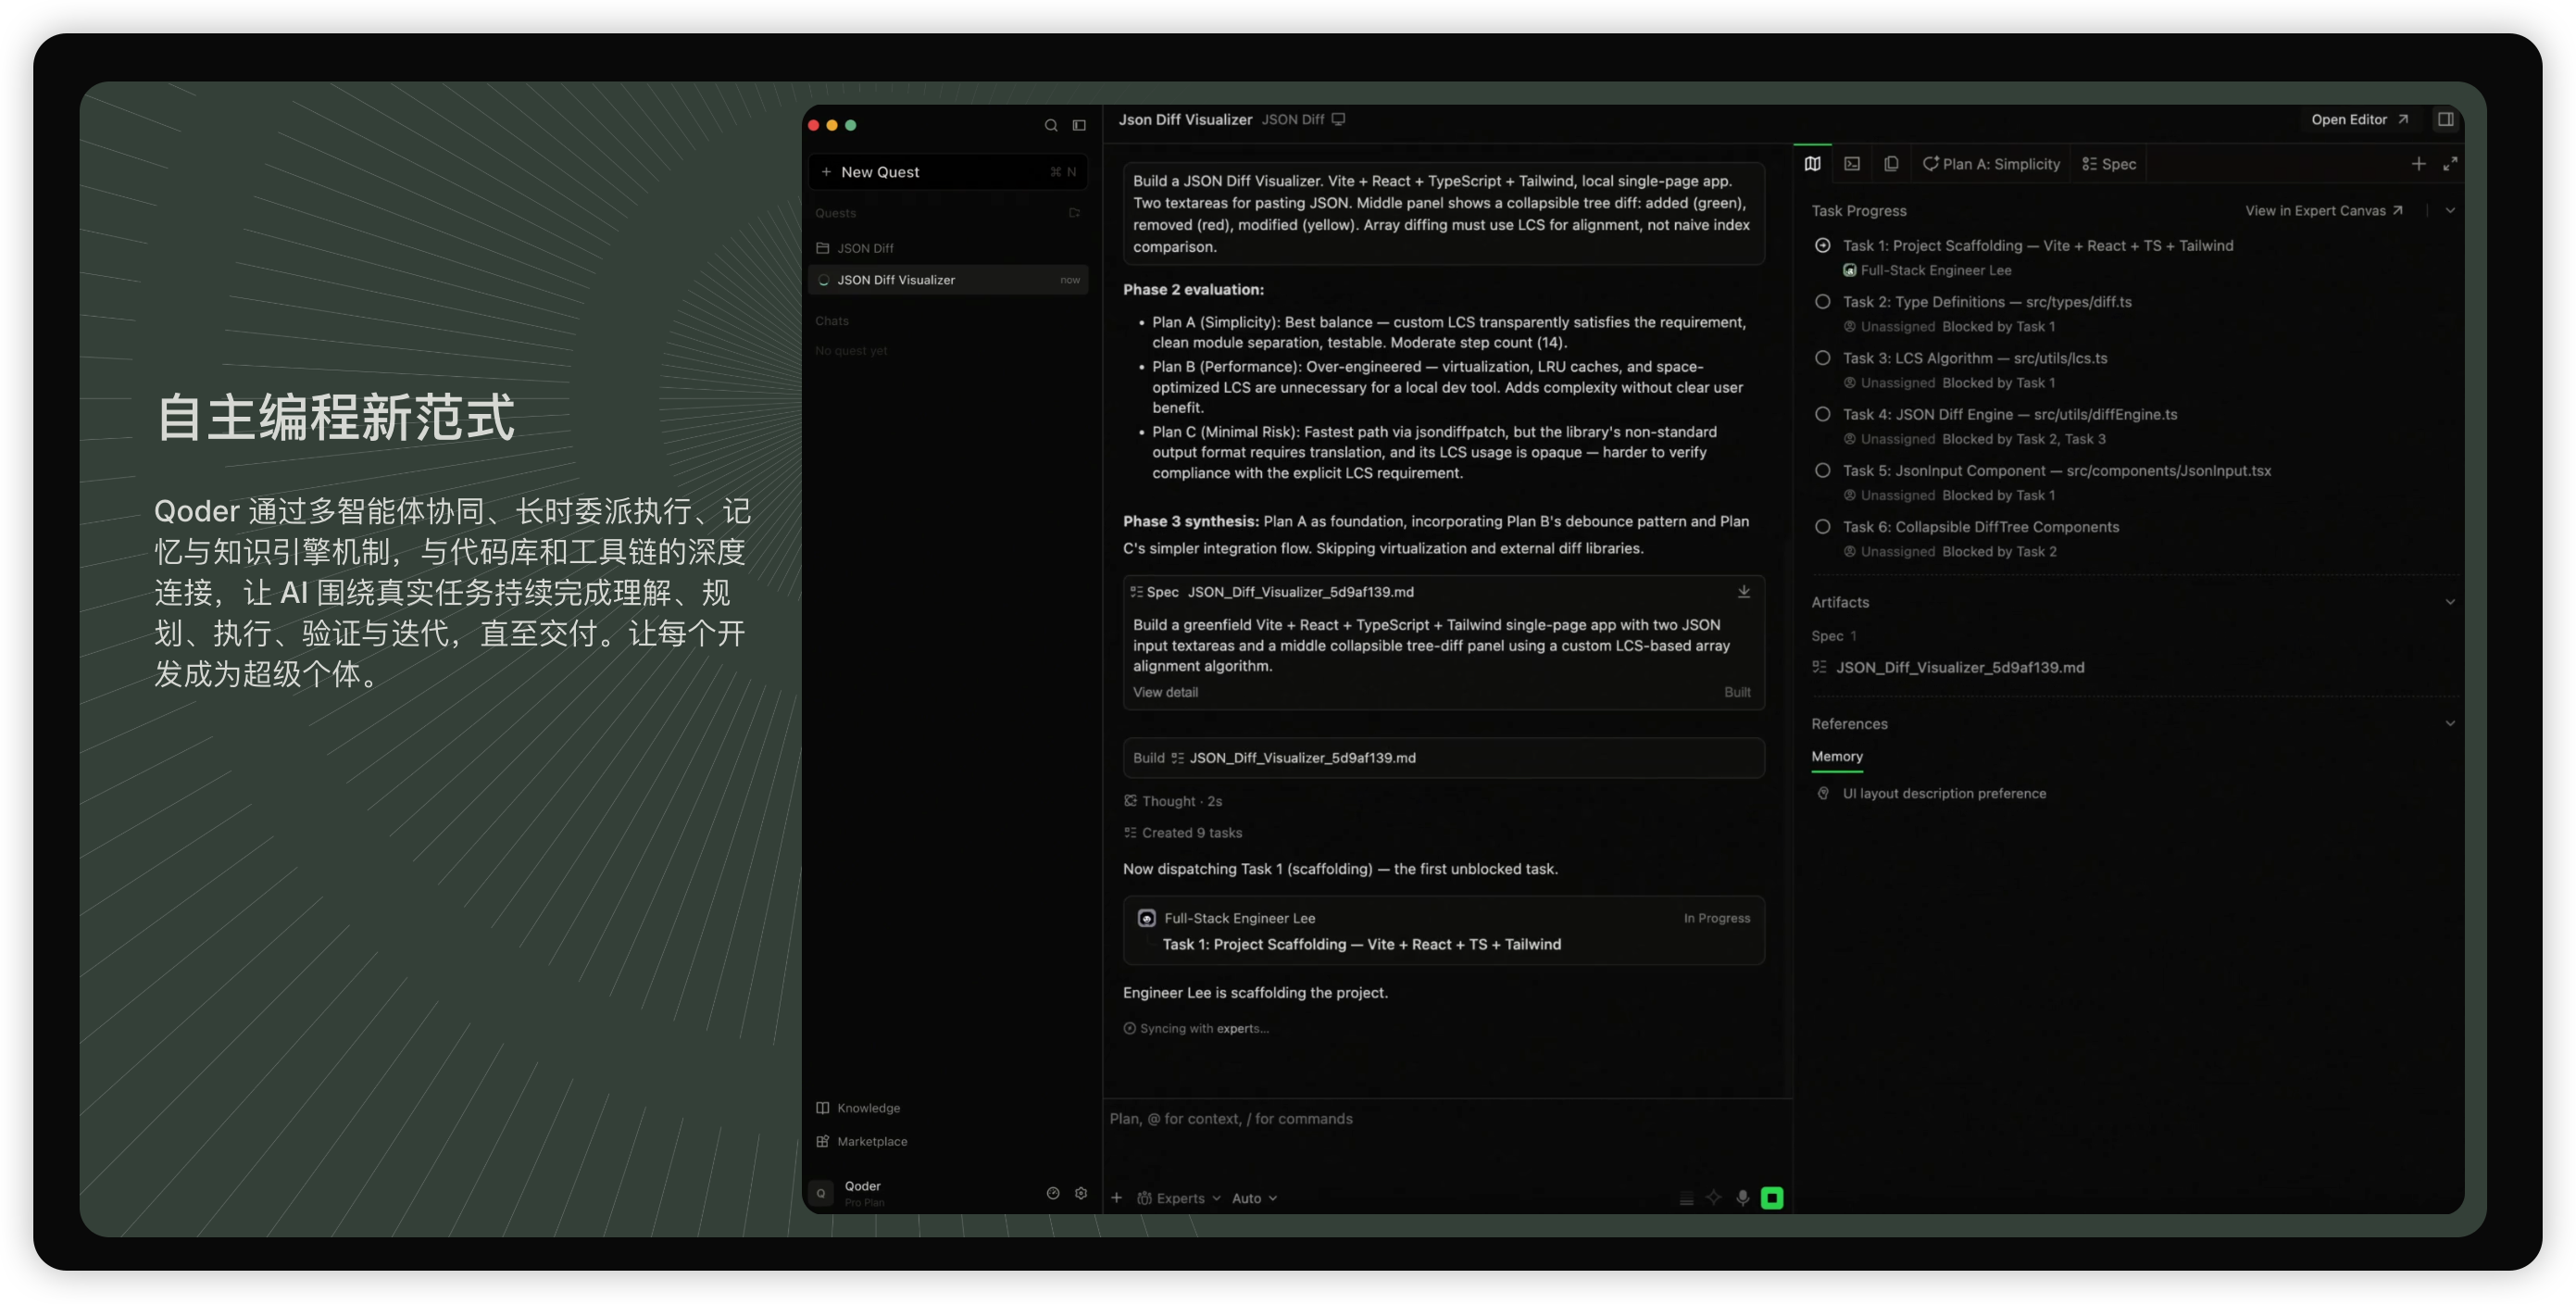This screenshot has height=1304, width=2576.
Task: Stop the run with green stop button
Action: [x=1771, y=1198]
